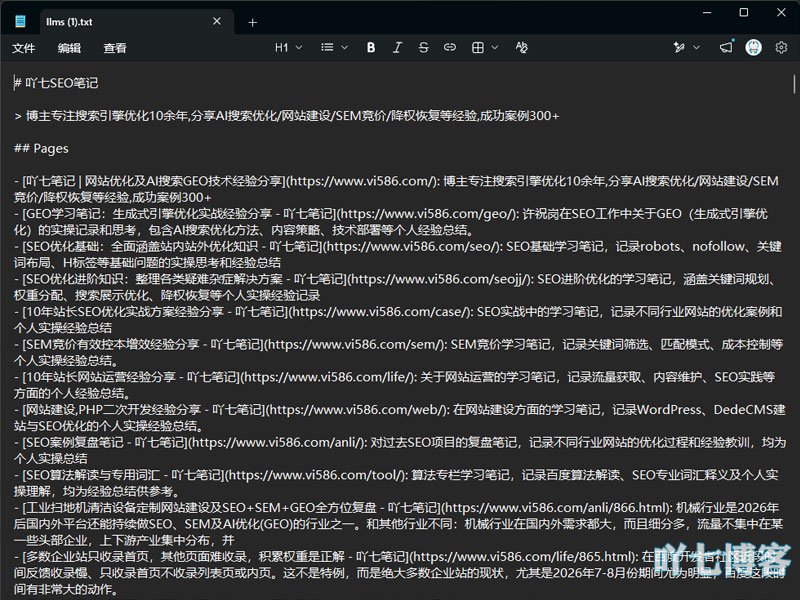Open the 编辑 menu
Image resolution: width=800 pixels, height=600 pixels.
(x=69, y=48)
